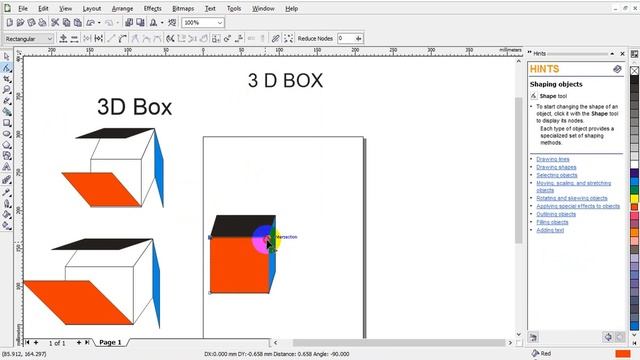Click the Add Nodes icon
Image resolution: width=640 pixels, height=360 pixels.
click(63, 38)
